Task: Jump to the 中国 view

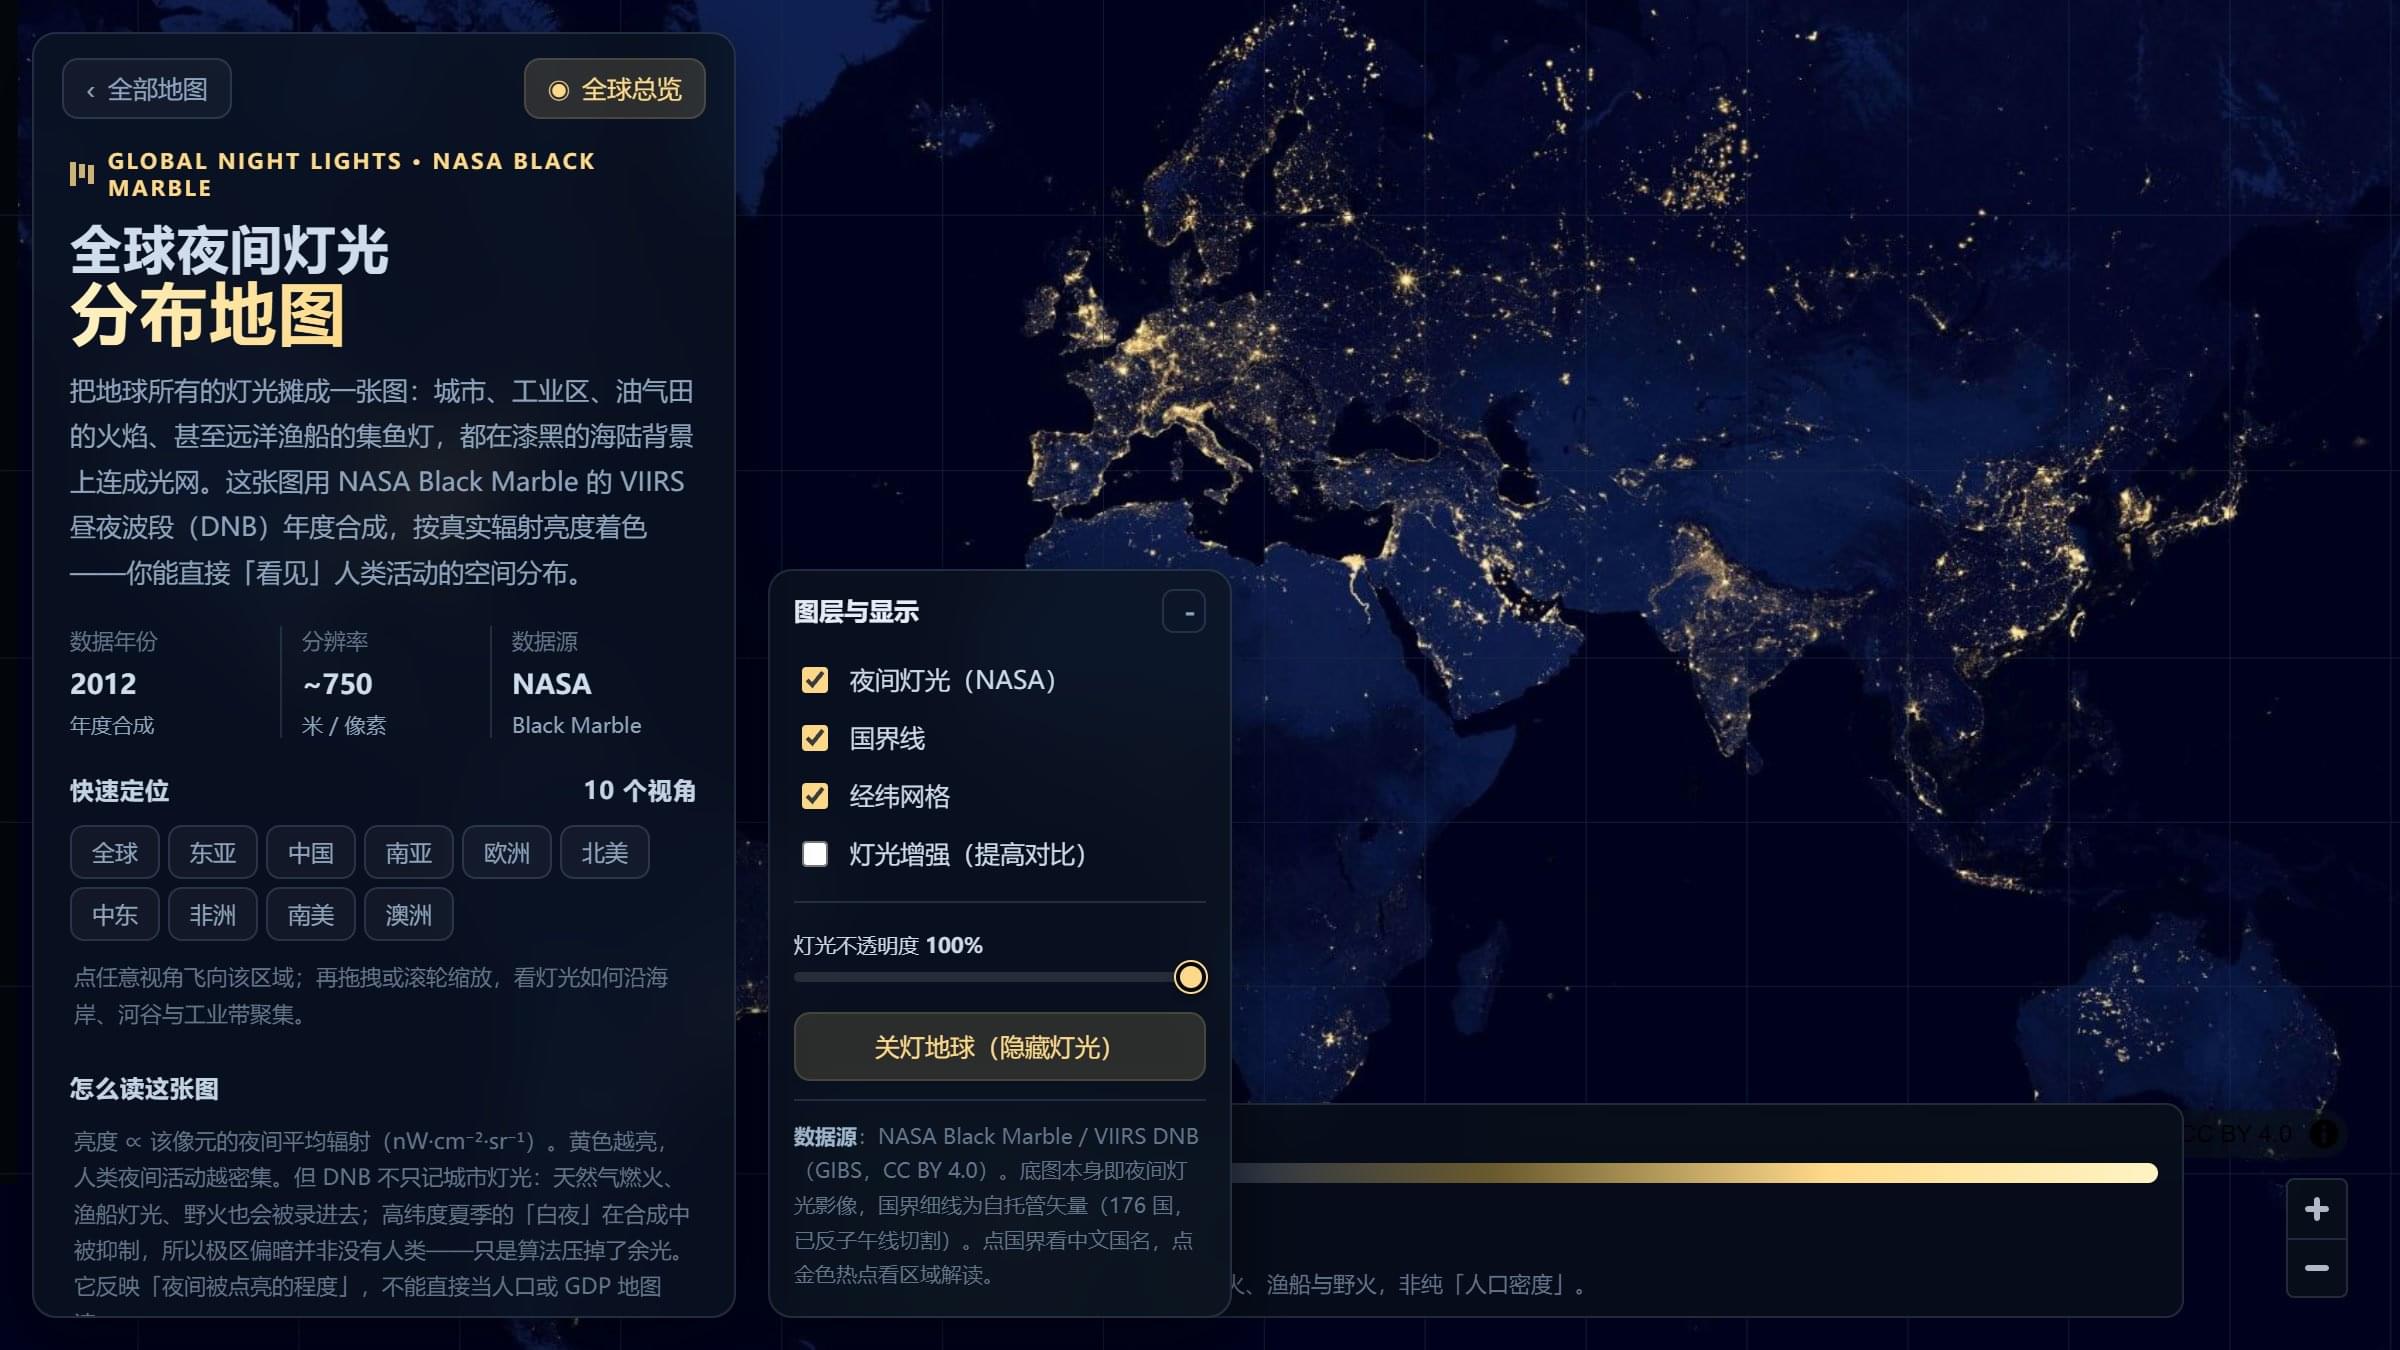Action: 311,853
